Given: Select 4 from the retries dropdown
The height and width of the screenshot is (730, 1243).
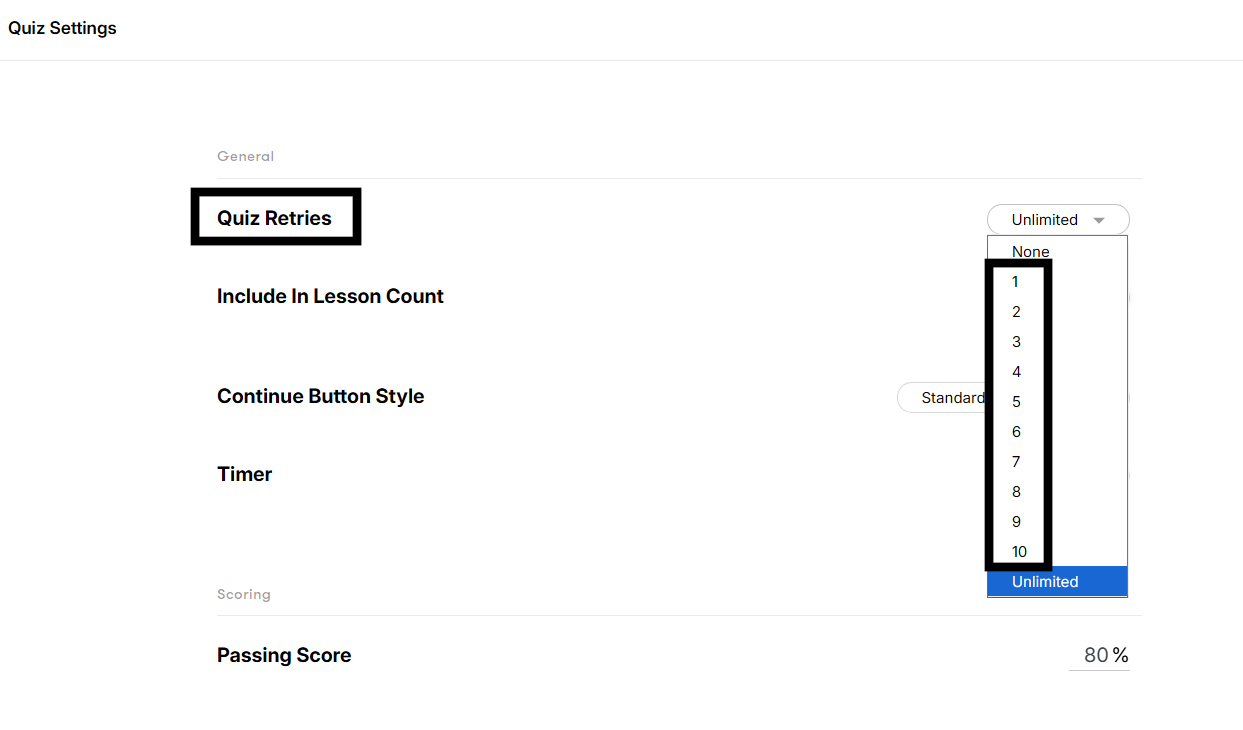Looking at the screenshot, I should [1016, 371].
